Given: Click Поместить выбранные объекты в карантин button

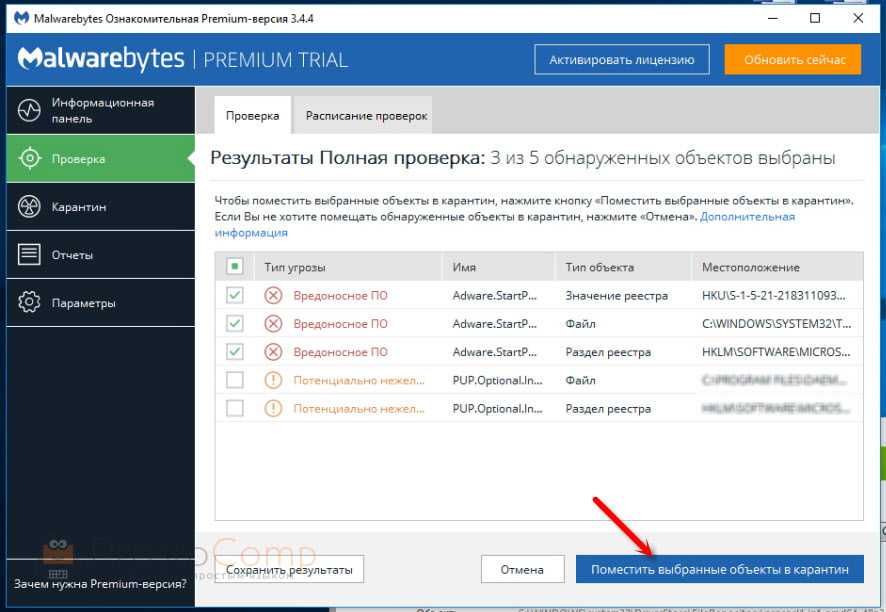Looking at the screenshot, I should coord(719,569).
